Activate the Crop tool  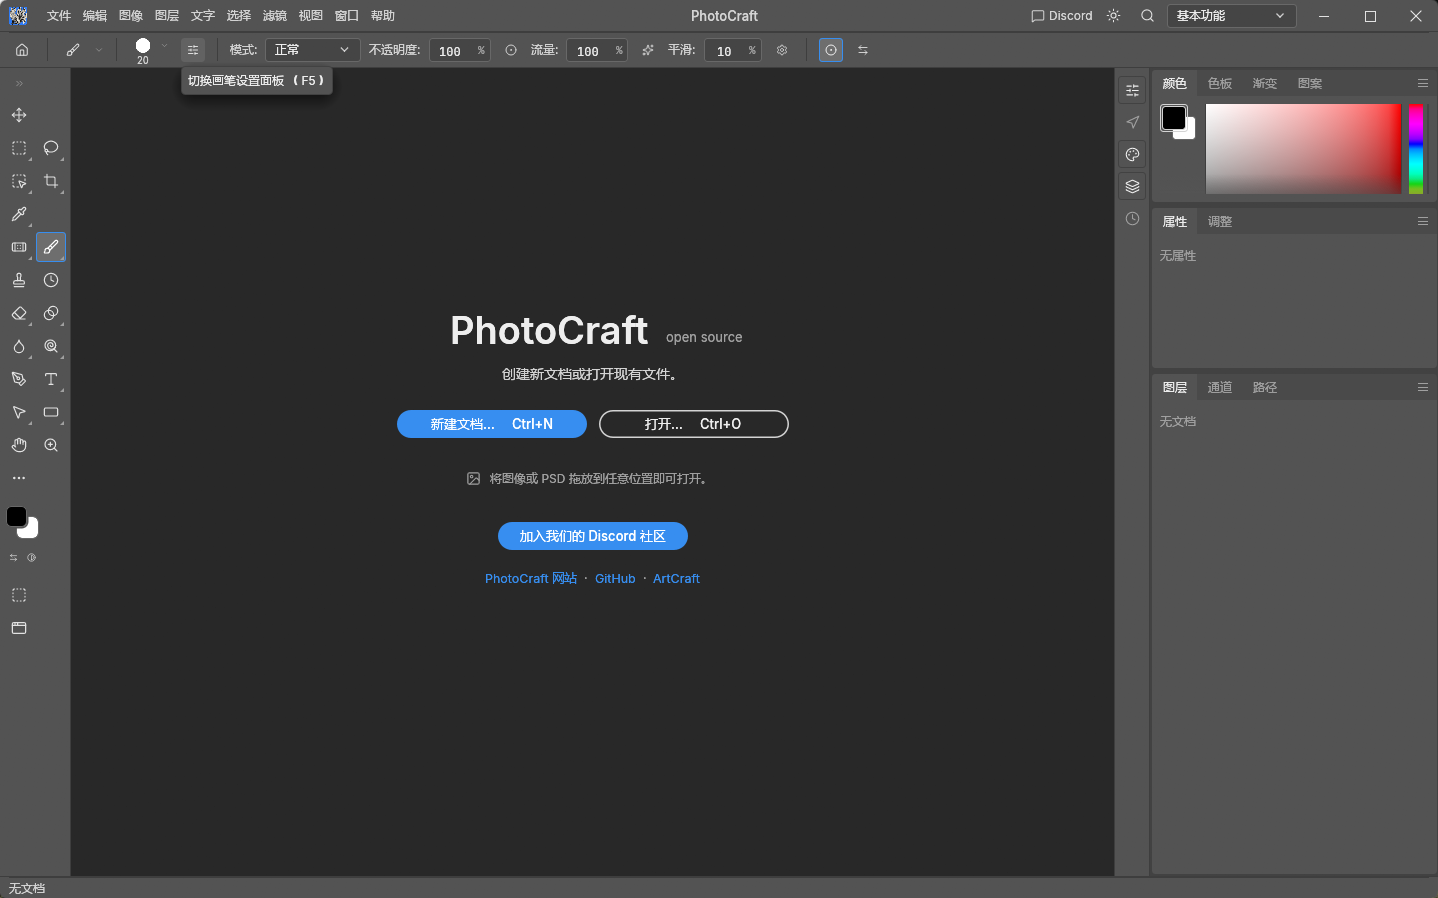[x=51, y=181]
